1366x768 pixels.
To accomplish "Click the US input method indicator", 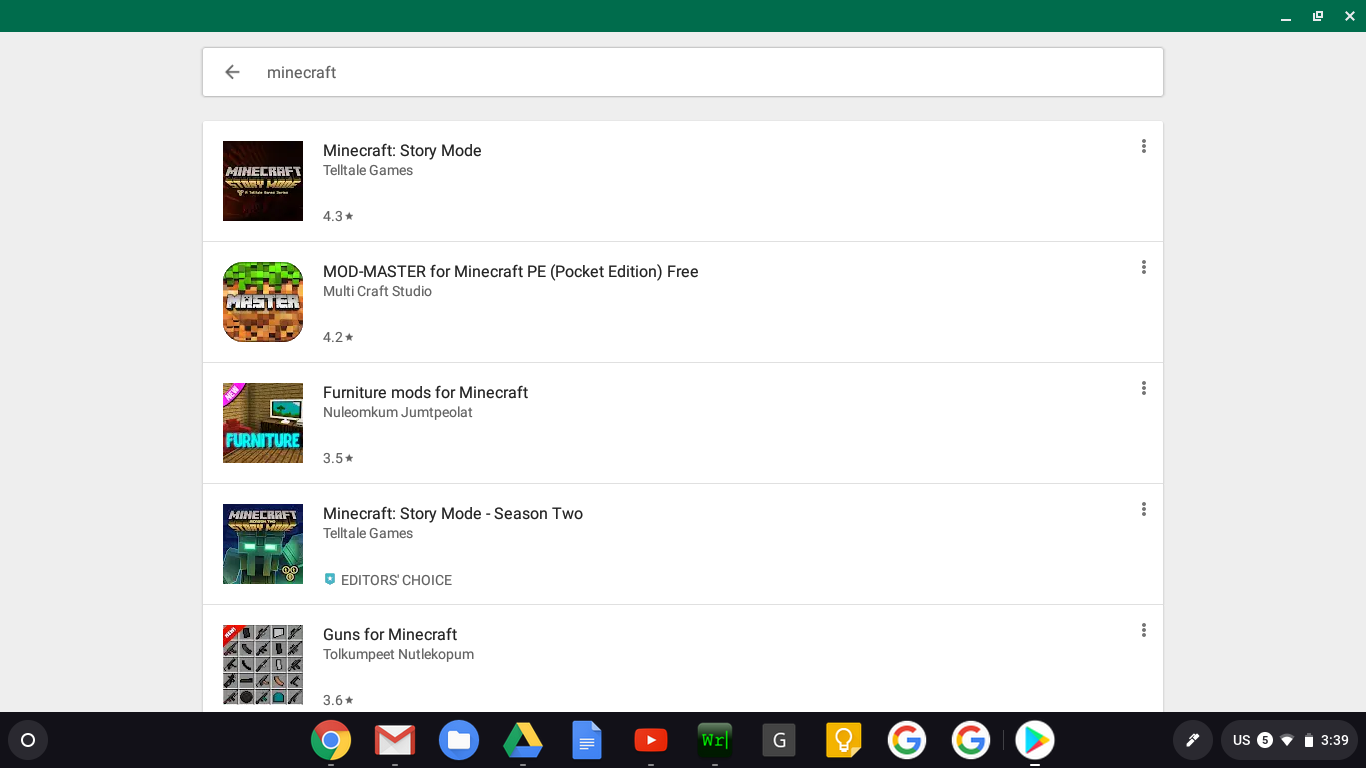I will [x=1242, y=740].
